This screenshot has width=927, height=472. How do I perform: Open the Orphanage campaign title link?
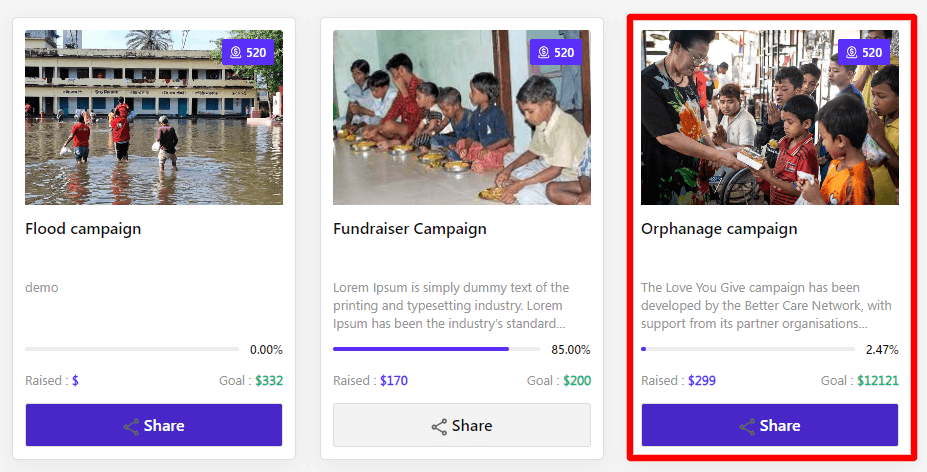[719, 229]
